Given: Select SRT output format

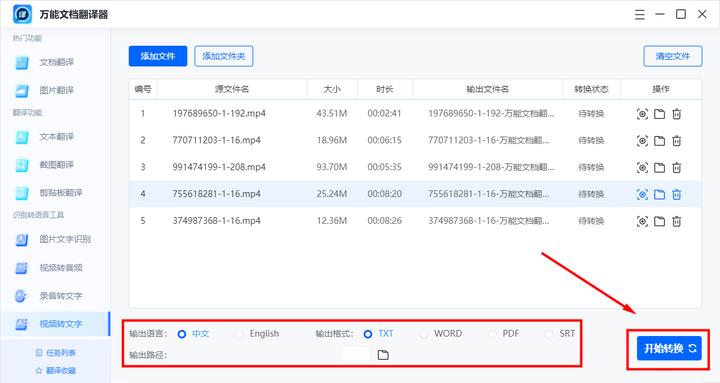Looking at the screenshot, I should [x=549, y=334].
